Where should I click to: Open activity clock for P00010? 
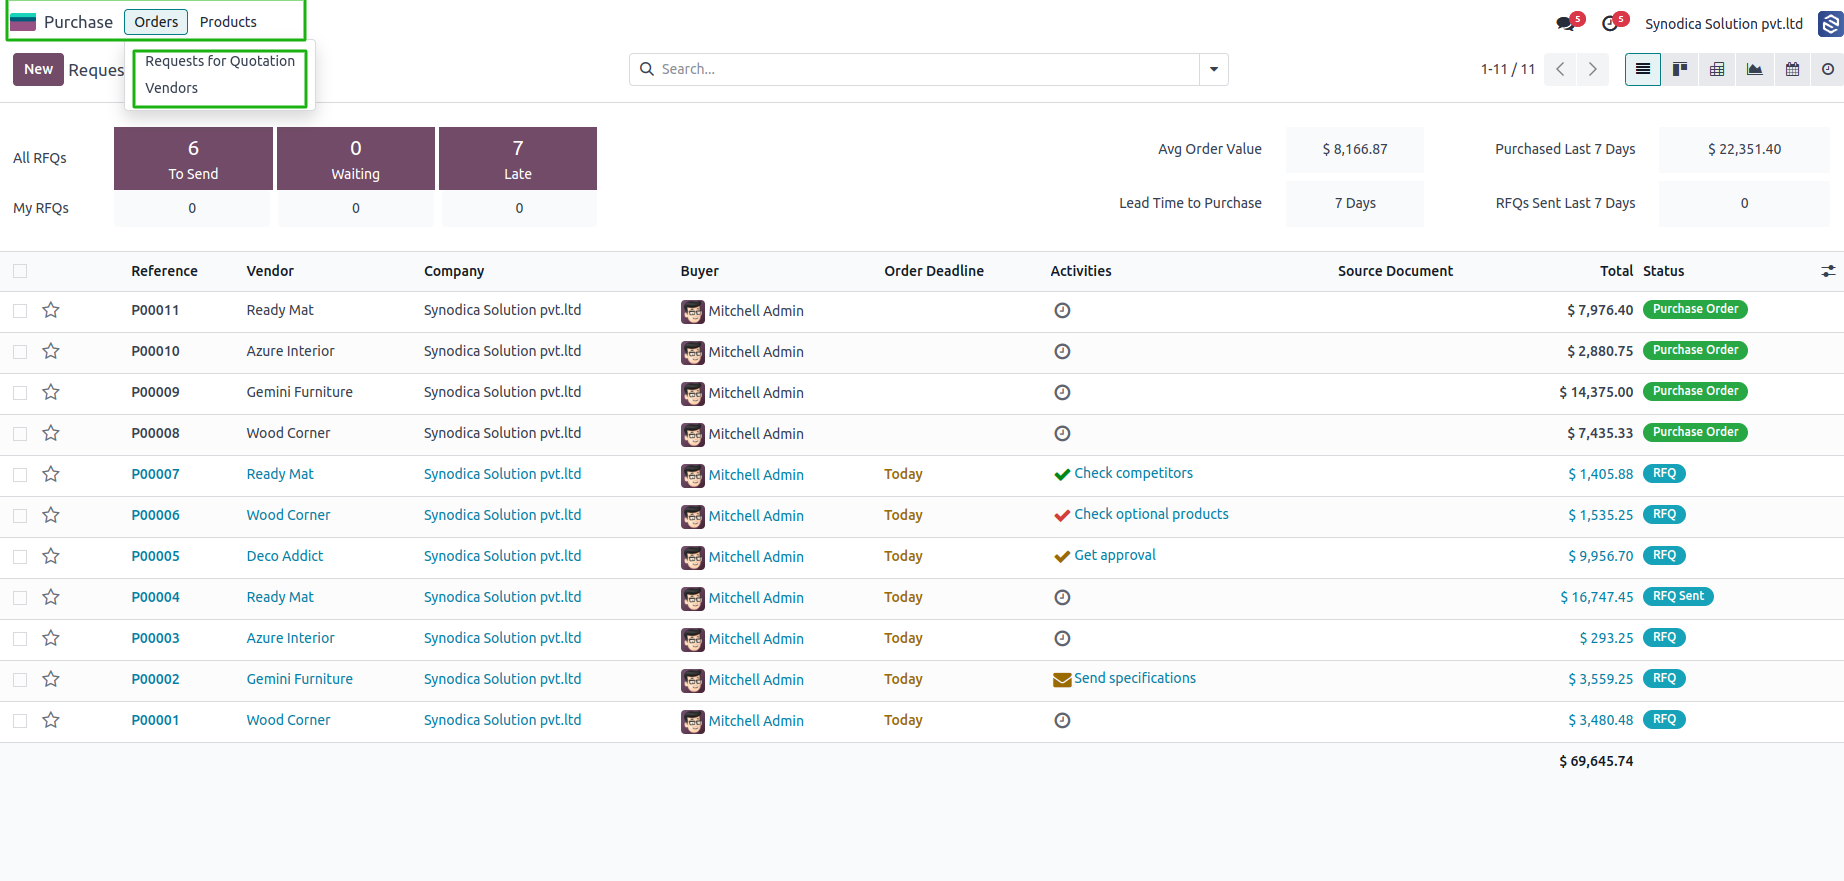pyautogui.click(x=1062, y=351)
